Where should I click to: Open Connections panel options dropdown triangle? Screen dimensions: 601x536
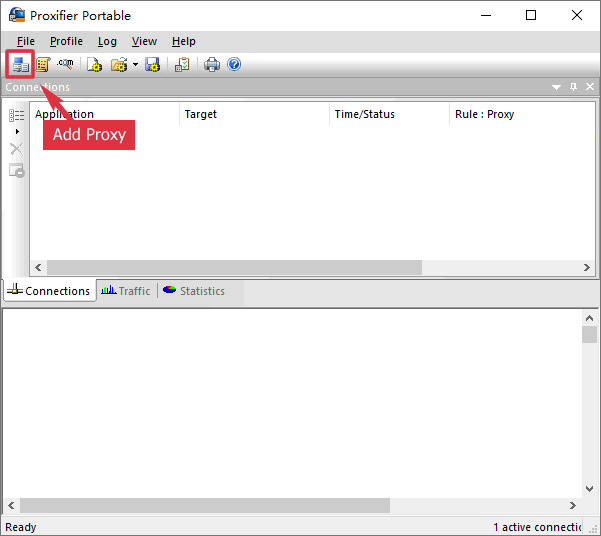click(x=556, y=87)
